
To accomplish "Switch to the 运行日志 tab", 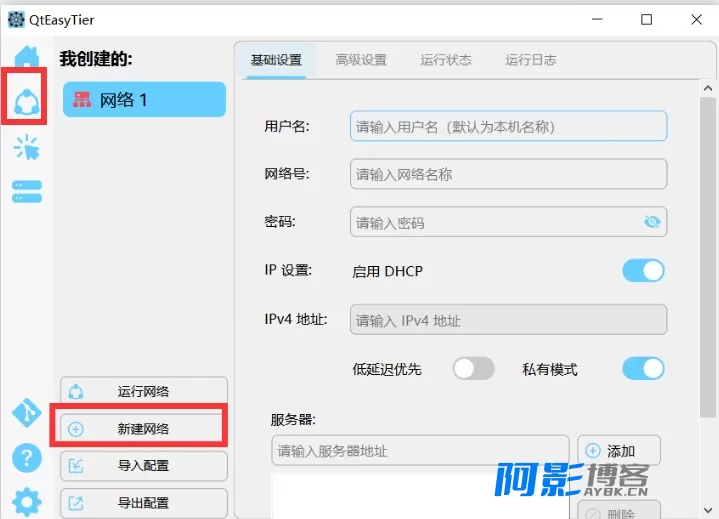I will pos(531,60).
